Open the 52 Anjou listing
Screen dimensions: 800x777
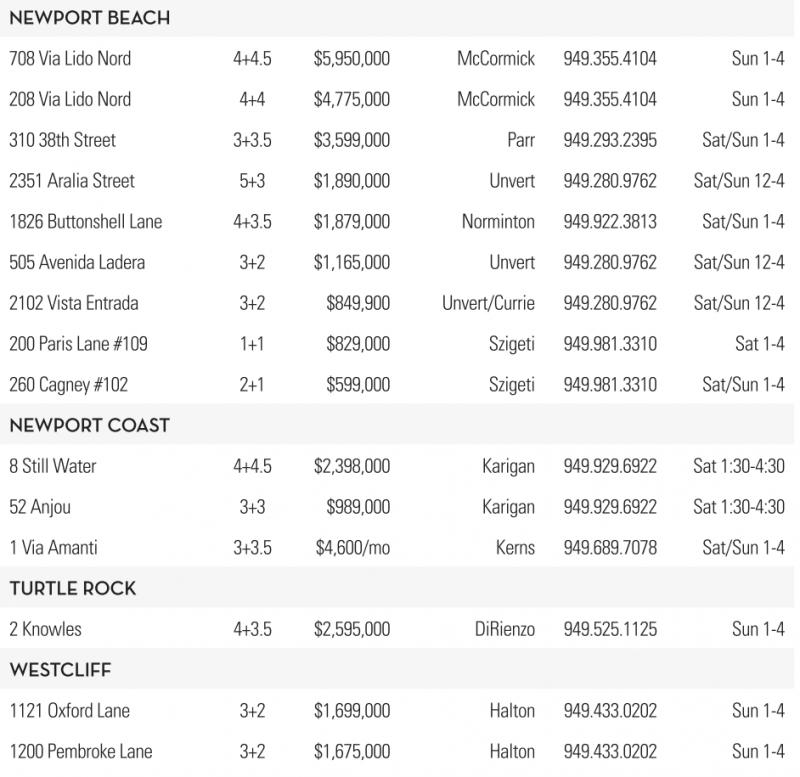42,507
